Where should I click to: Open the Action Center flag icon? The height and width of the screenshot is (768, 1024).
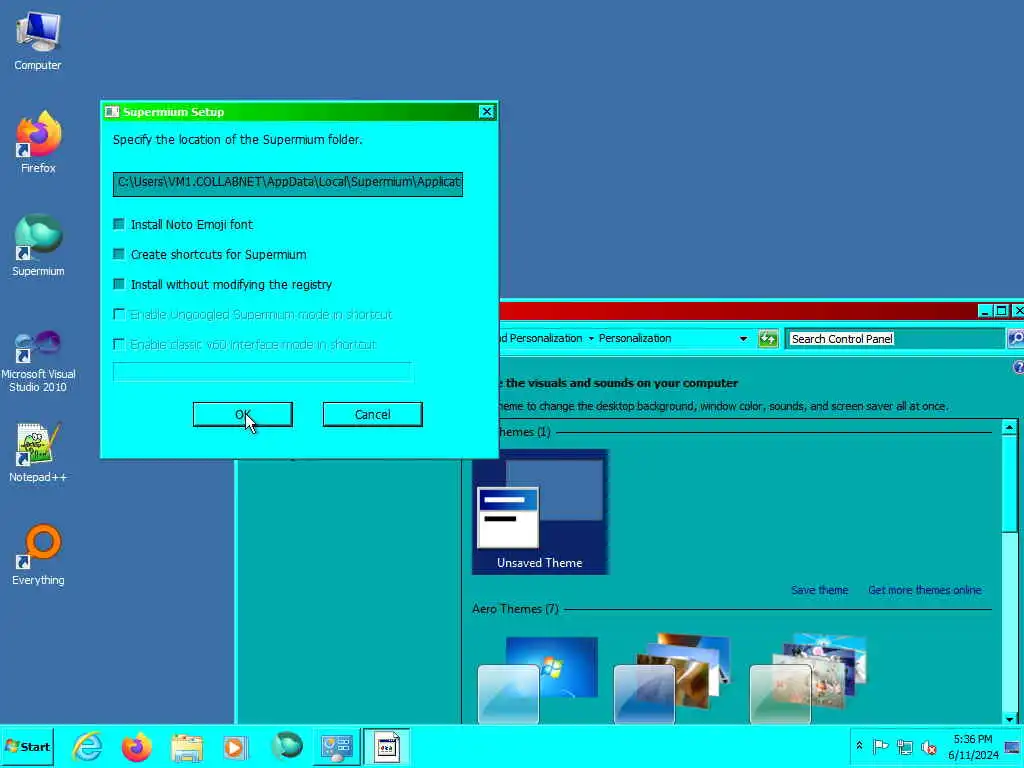[880, 746]
